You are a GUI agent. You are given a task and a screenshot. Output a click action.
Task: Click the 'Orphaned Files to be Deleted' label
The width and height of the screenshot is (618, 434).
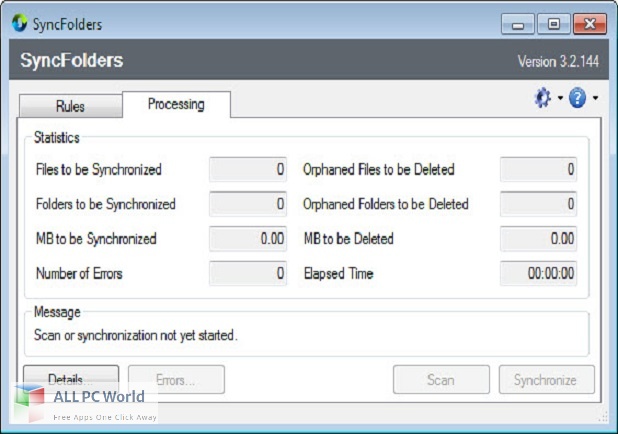click(378, 170)
